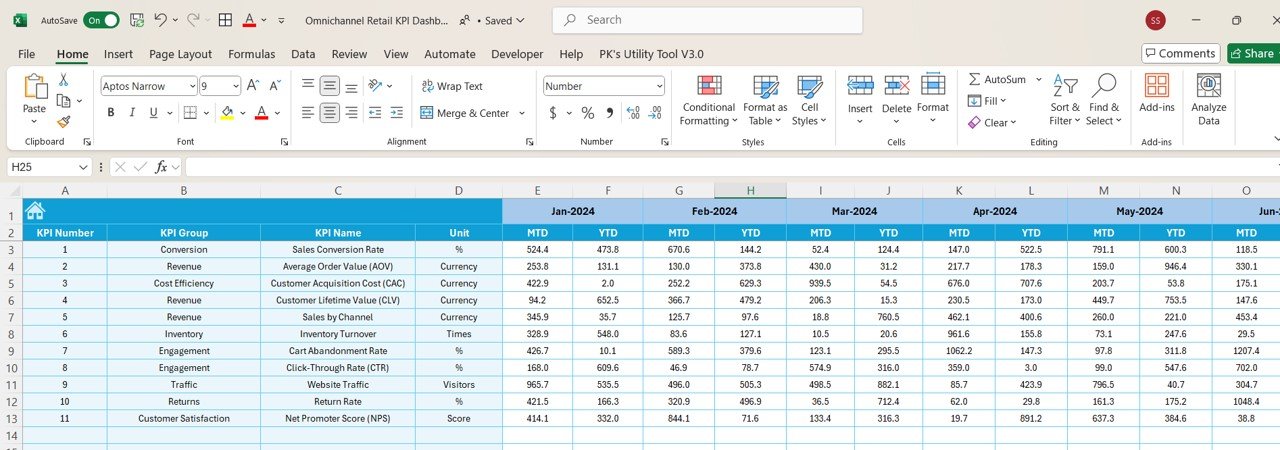Launch Analyze Data
Viewport: 1280px width, 450px height.
pos(1209,99)
